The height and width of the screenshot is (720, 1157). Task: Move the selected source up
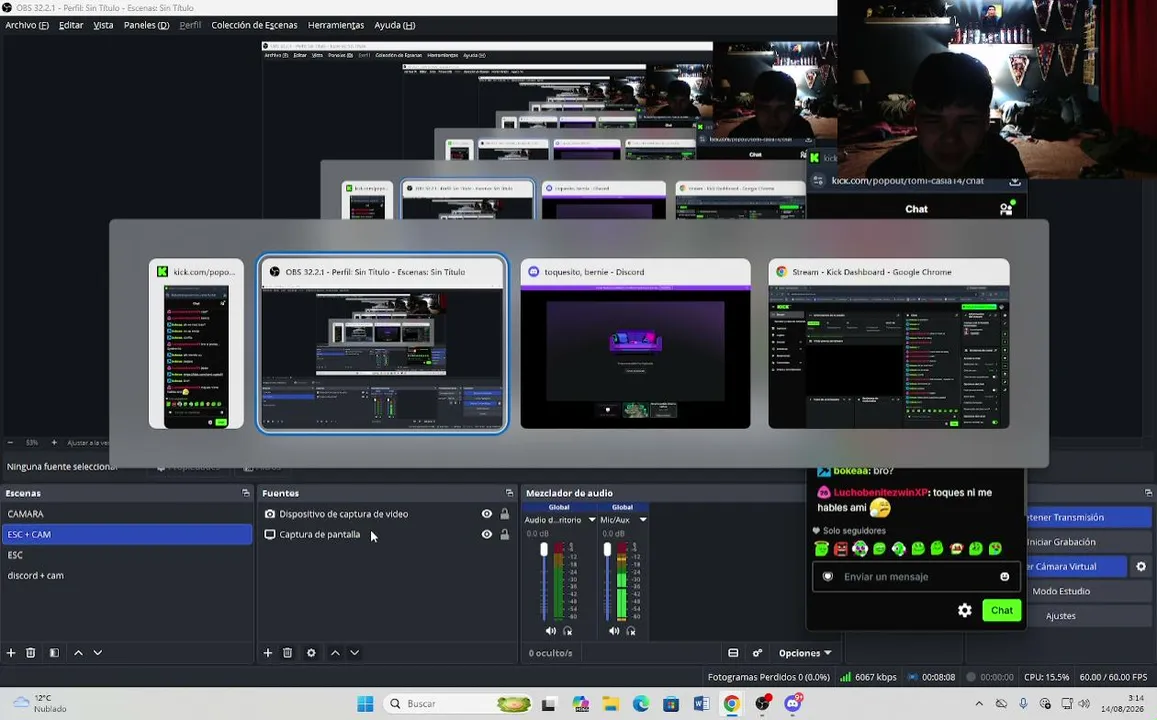coord(335,653)
